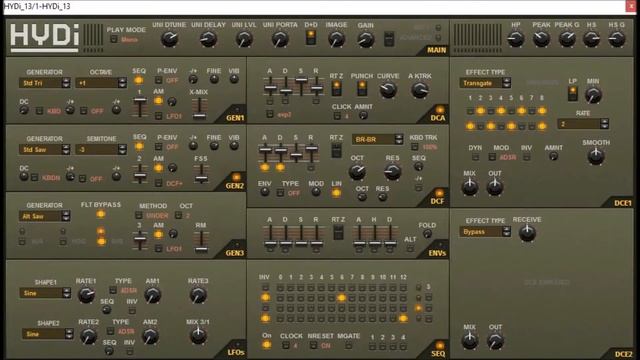Click the UNI LVL knob

[x=244, y=39]
